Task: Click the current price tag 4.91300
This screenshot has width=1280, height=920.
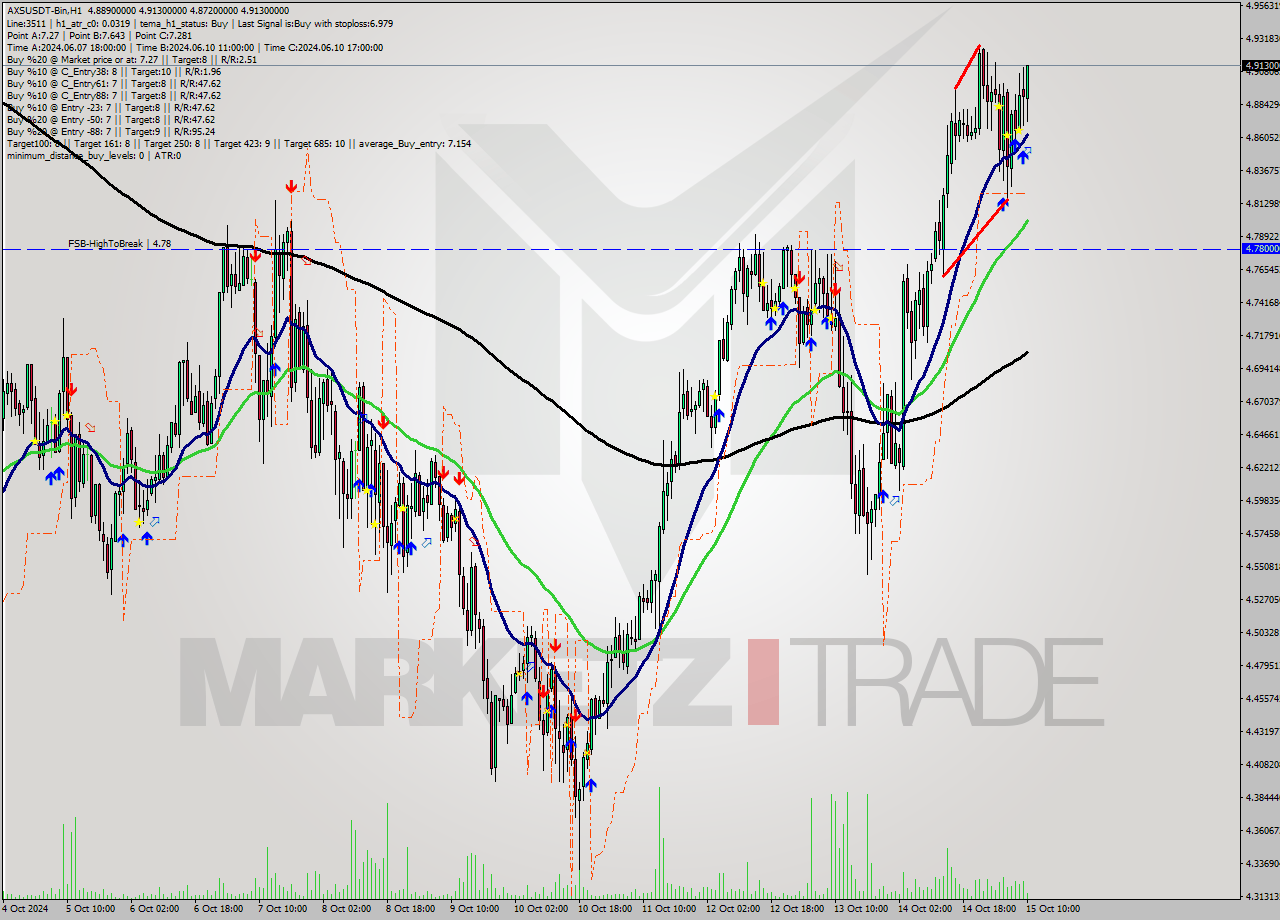Action: point(1261,66)
